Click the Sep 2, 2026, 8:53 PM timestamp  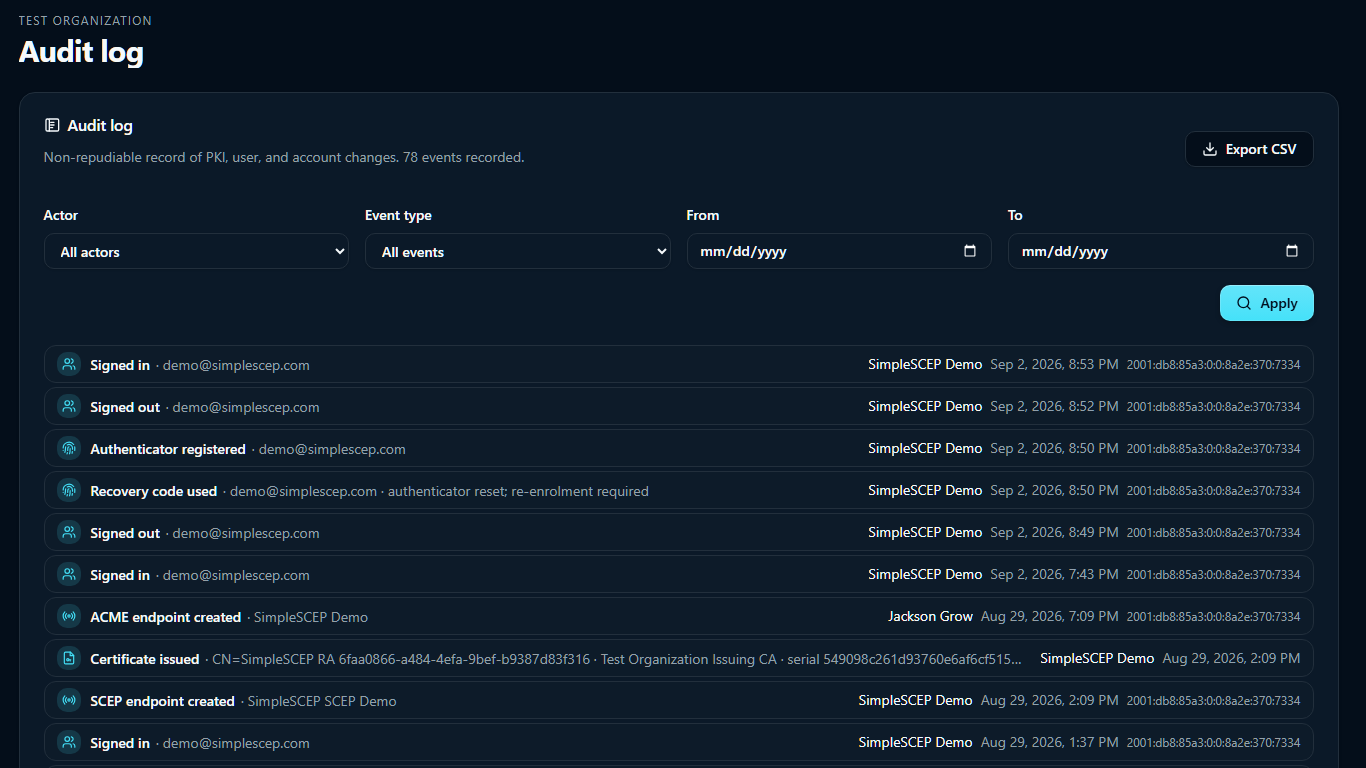coord(1054,364)
